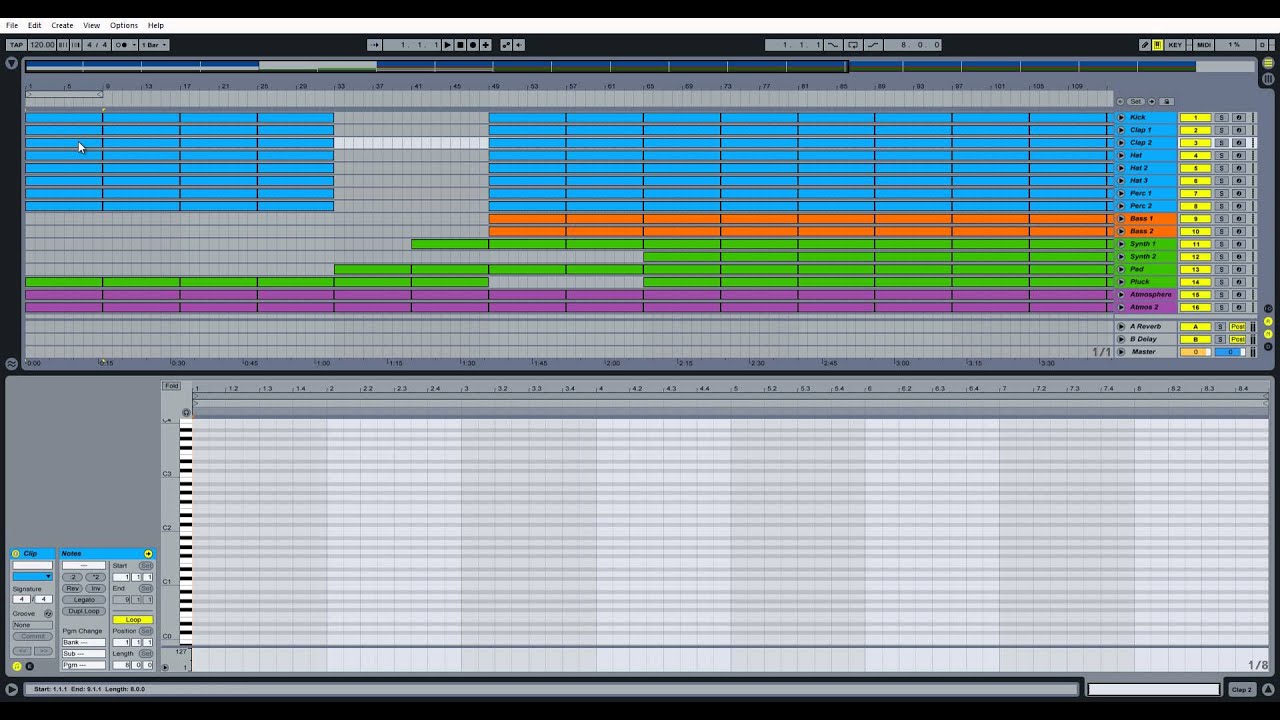The width and height of the screenshot is (1280, 720).
Task: Open the View menu
Action: (91, 25)
